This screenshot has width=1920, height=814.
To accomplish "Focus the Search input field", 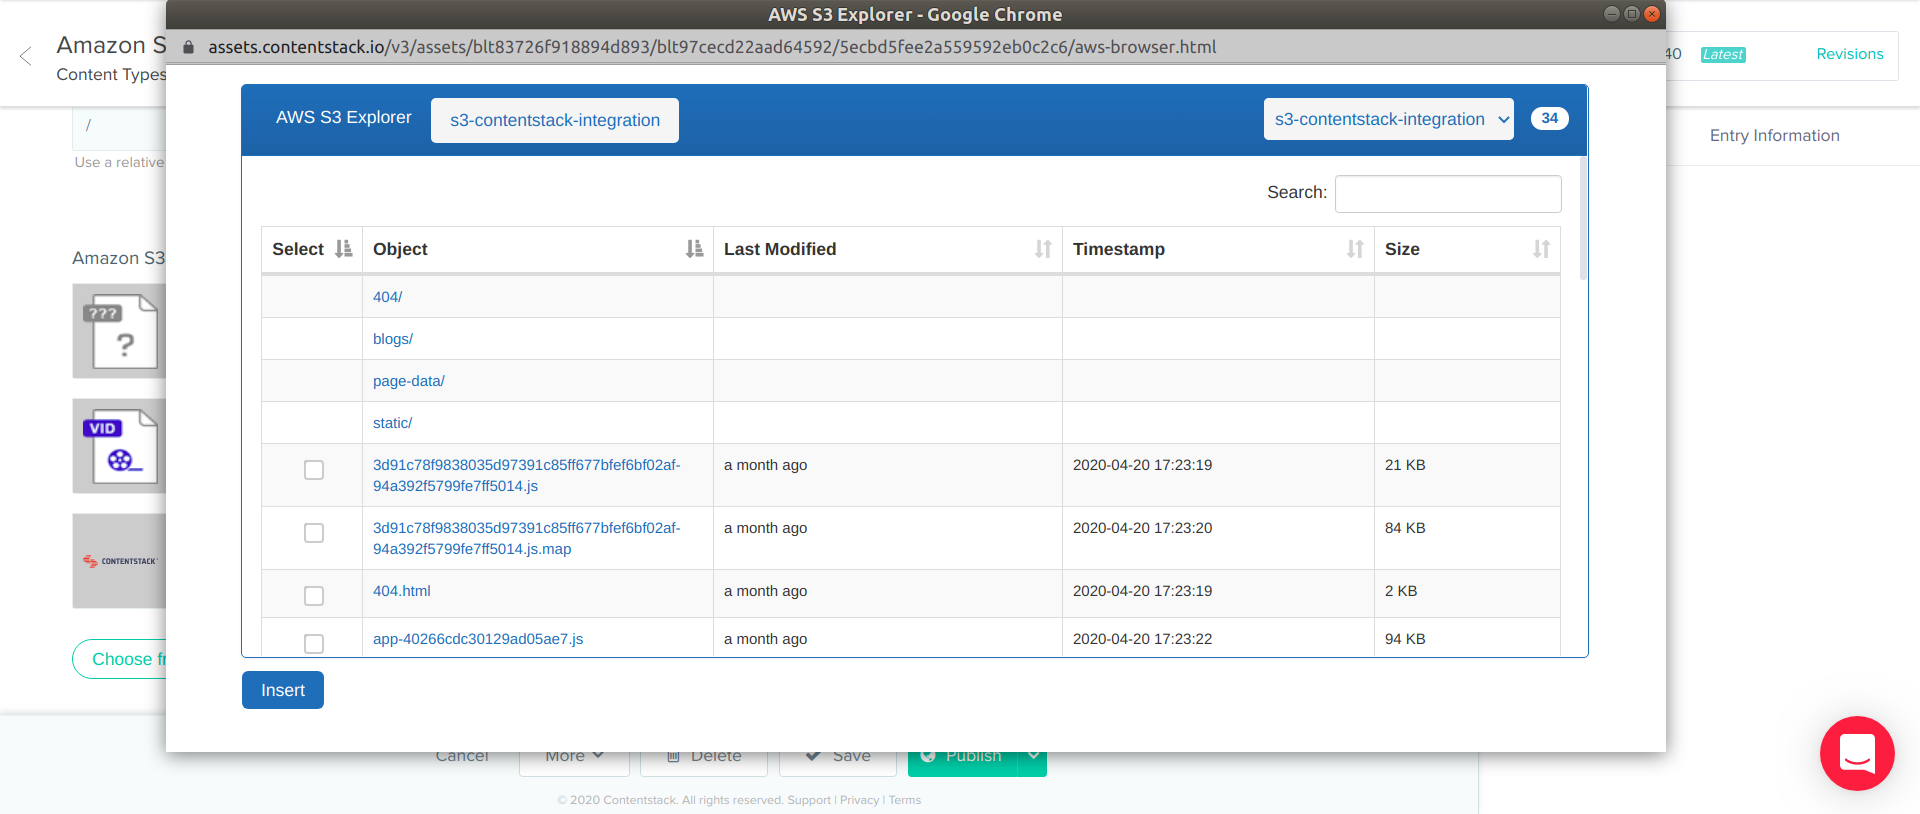I will [x=1448, y=193].
